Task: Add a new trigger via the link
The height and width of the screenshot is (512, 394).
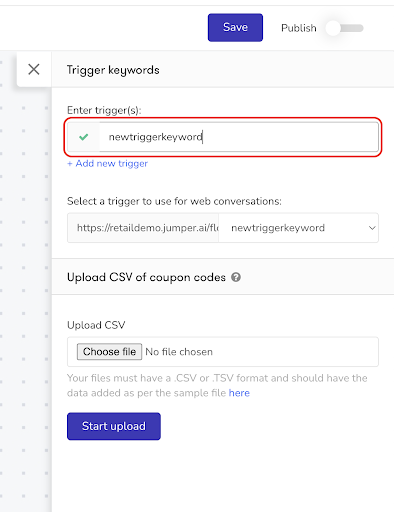Action: click(x=107, y=163)
